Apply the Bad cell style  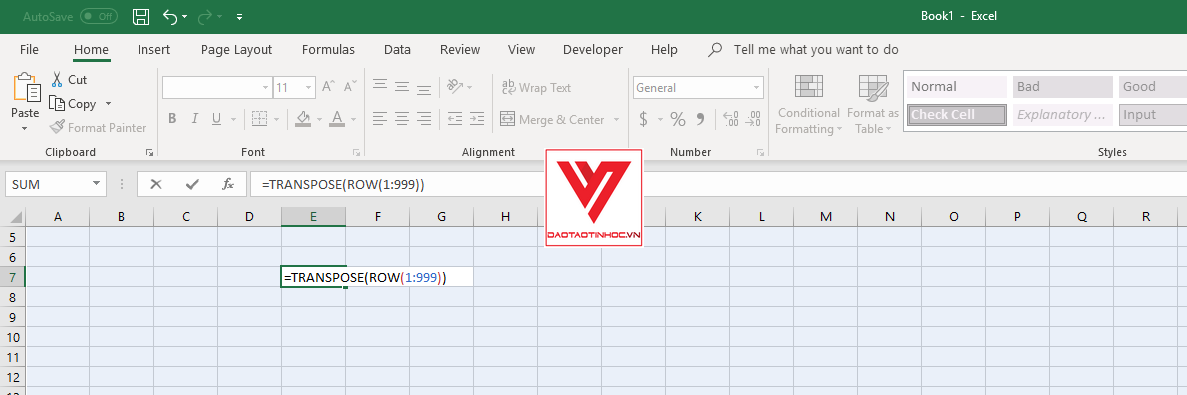coord(1063,87)
